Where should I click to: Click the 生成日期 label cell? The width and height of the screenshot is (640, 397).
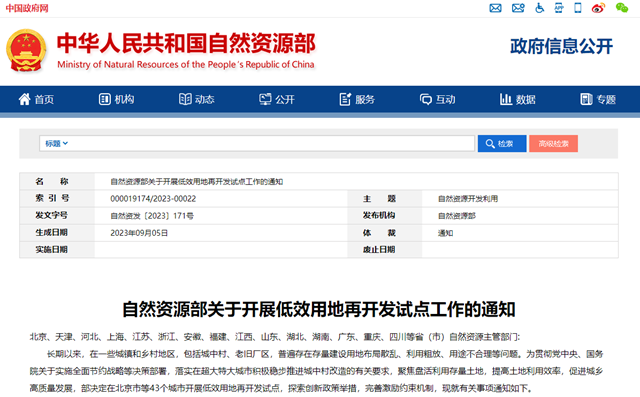click(x=57, y=233)
